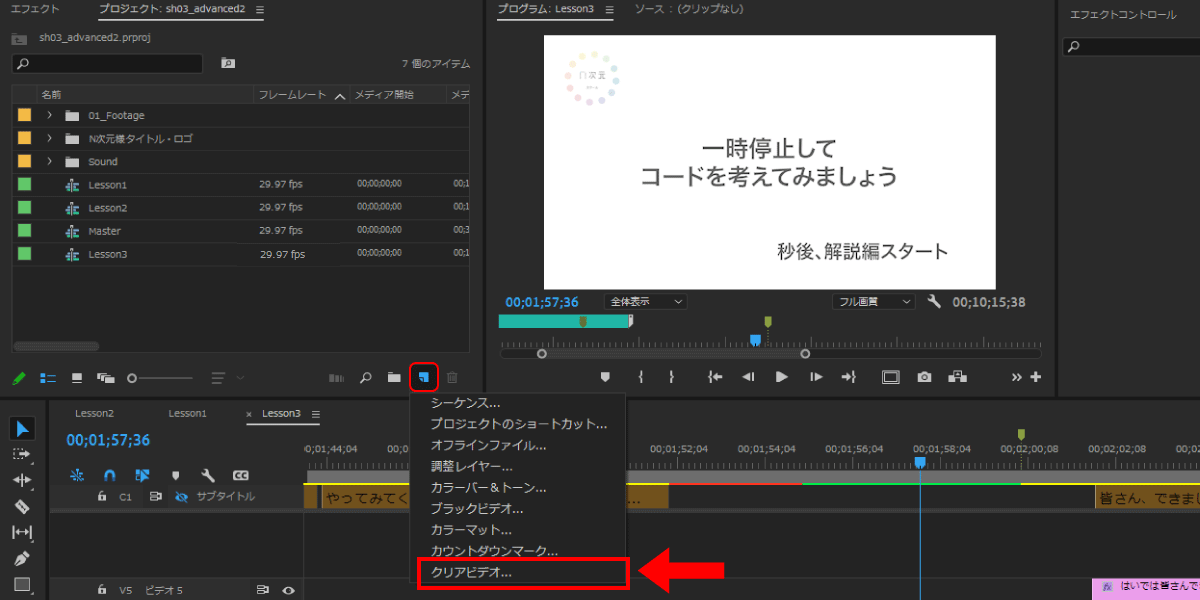Choose カラーマット... from the menu
Viewport: 1200px width, 600px height.
click(x=471, y=529)
